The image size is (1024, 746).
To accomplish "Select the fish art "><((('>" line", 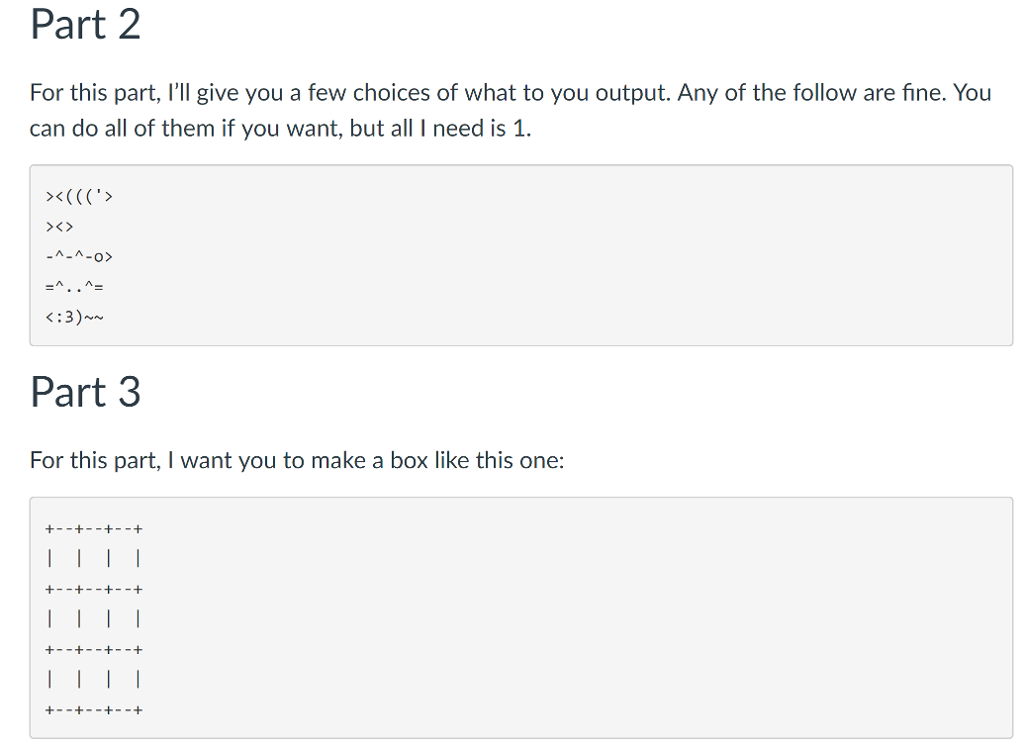I will (x=80, y=195).
